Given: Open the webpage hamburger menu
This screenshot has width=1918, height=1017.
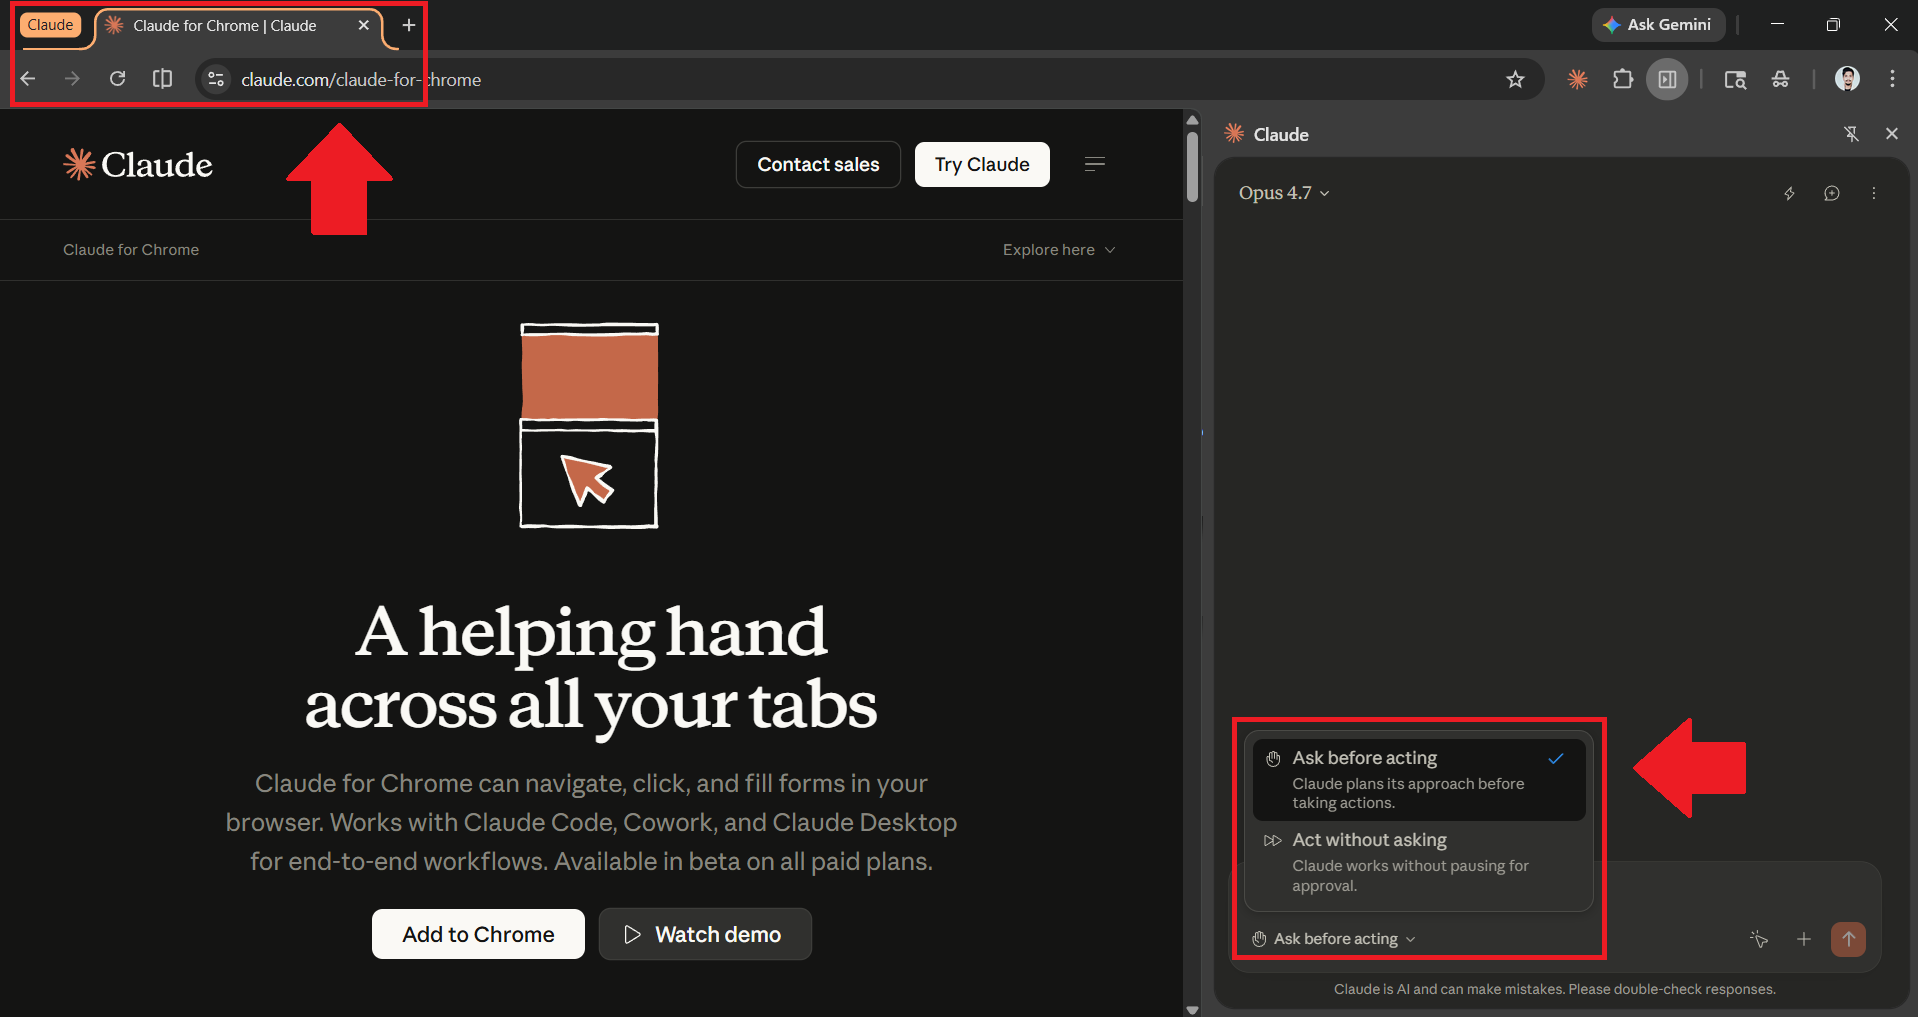Looking at the screenshot, I should click(1095, 164).
